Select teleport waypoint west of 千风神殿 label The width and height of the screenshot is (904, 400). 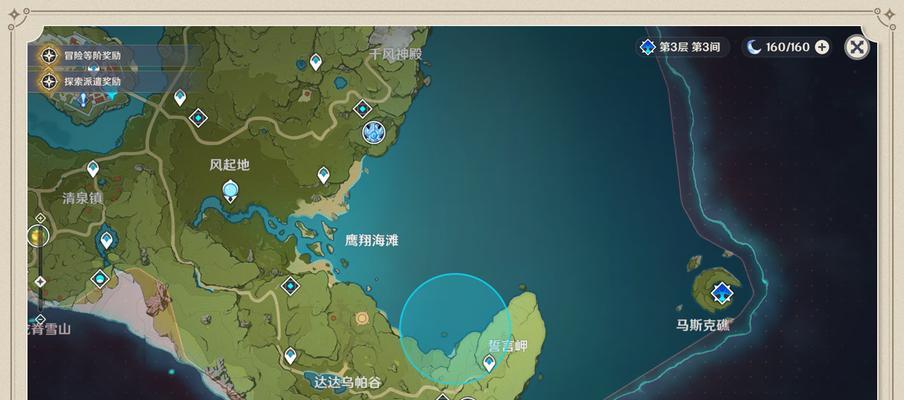[315, 62]
